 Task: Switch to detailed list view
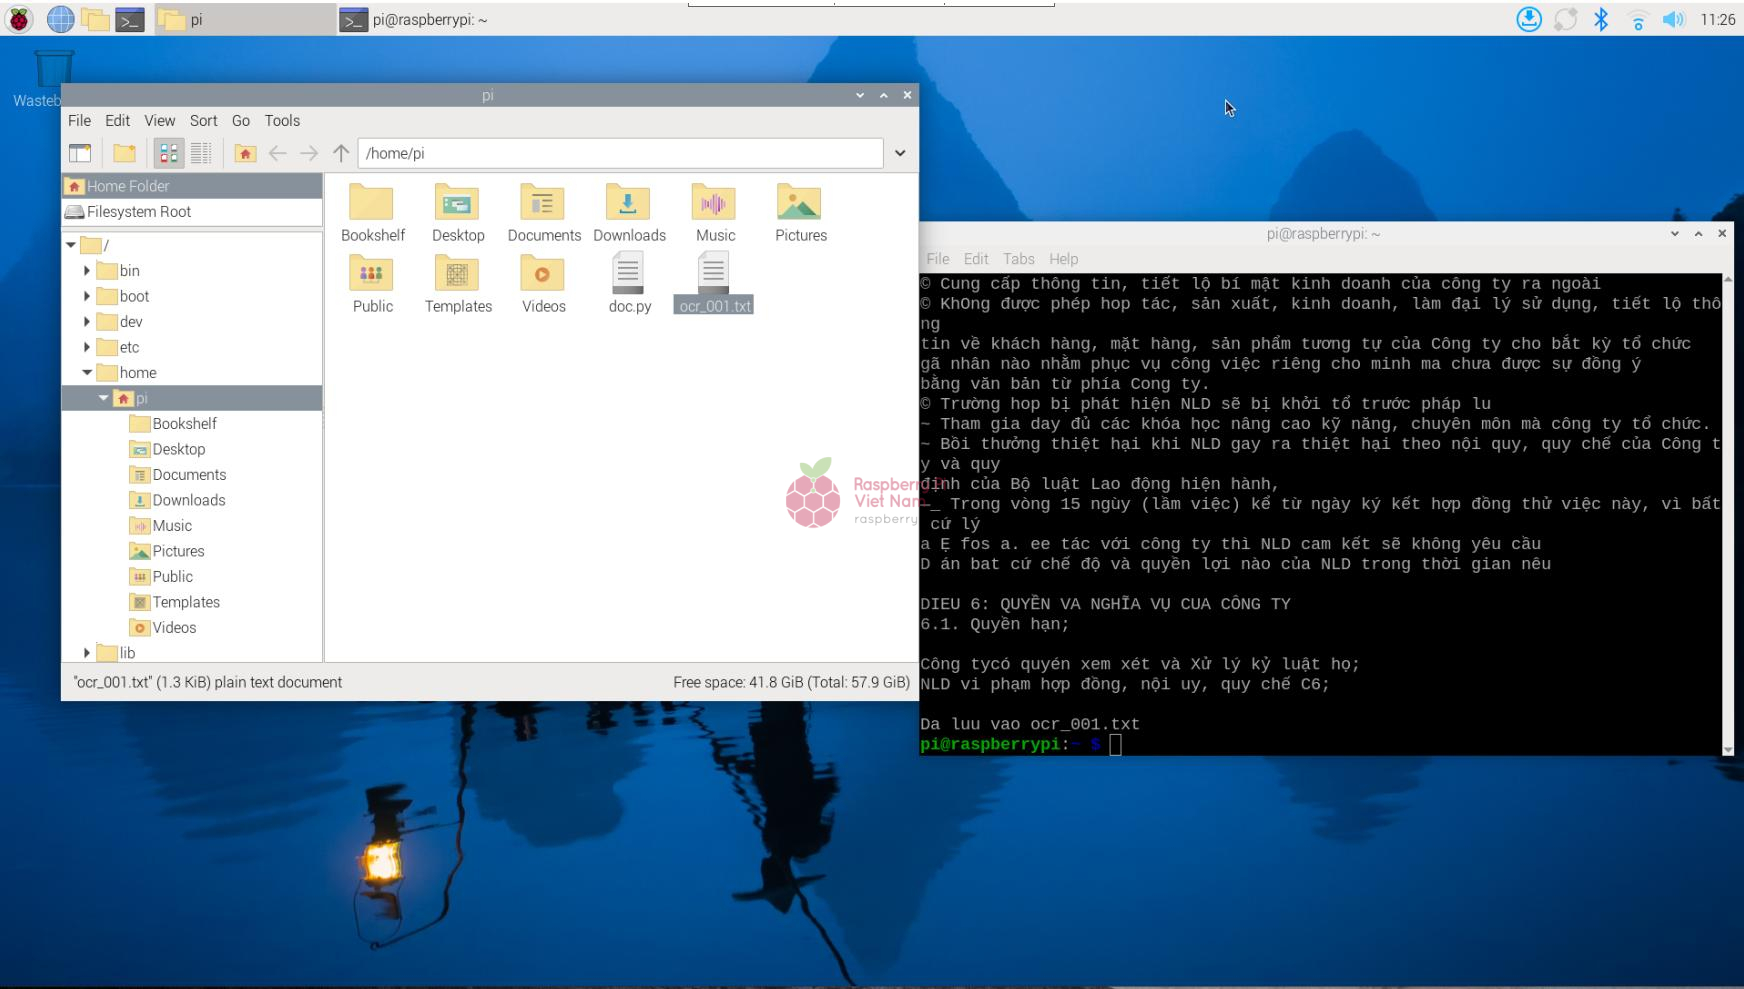(x=201, y=153)
